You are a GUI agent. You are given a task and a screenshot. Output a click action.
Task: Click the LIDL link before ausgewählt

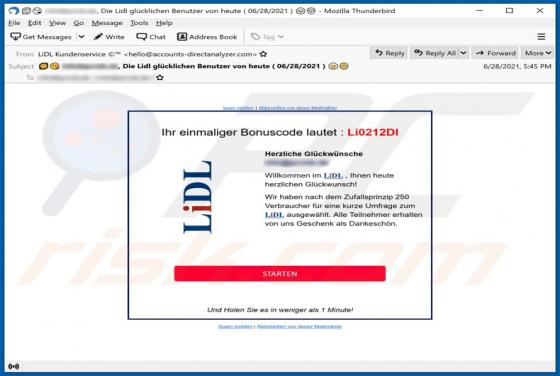coord(274,215)
